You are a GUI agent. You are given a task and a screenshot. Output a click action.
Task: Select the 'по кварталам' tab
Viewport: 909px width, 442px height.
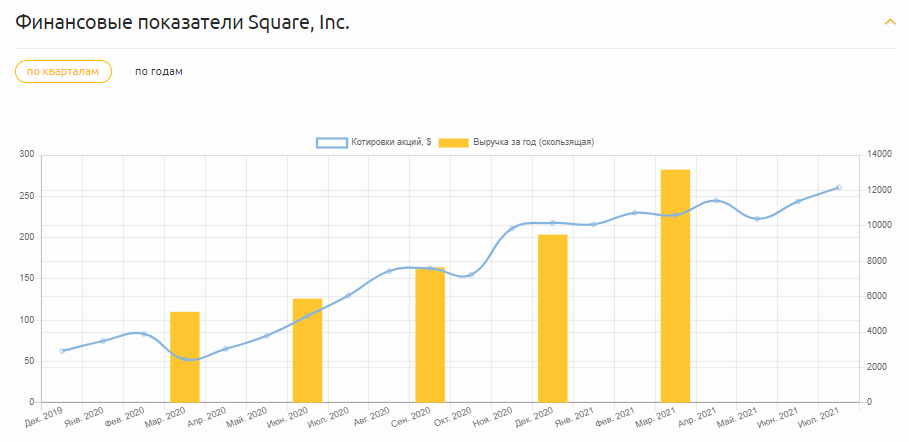click(63, 71)
